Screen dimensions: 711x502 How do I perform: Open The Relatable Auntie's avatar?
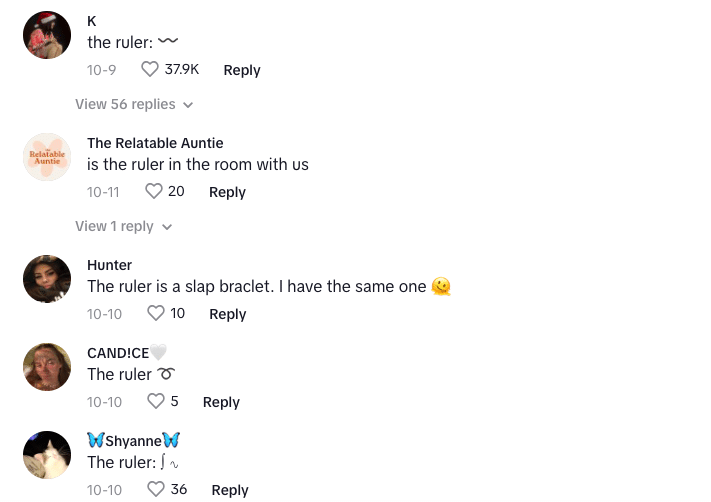tap(47, 157)
